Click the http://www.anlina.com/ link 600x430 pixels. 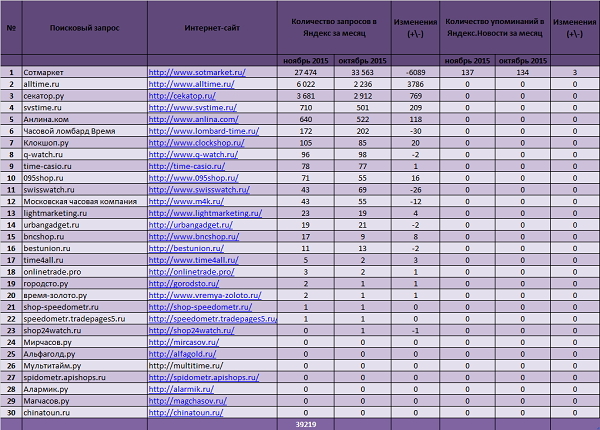(193, 119)
